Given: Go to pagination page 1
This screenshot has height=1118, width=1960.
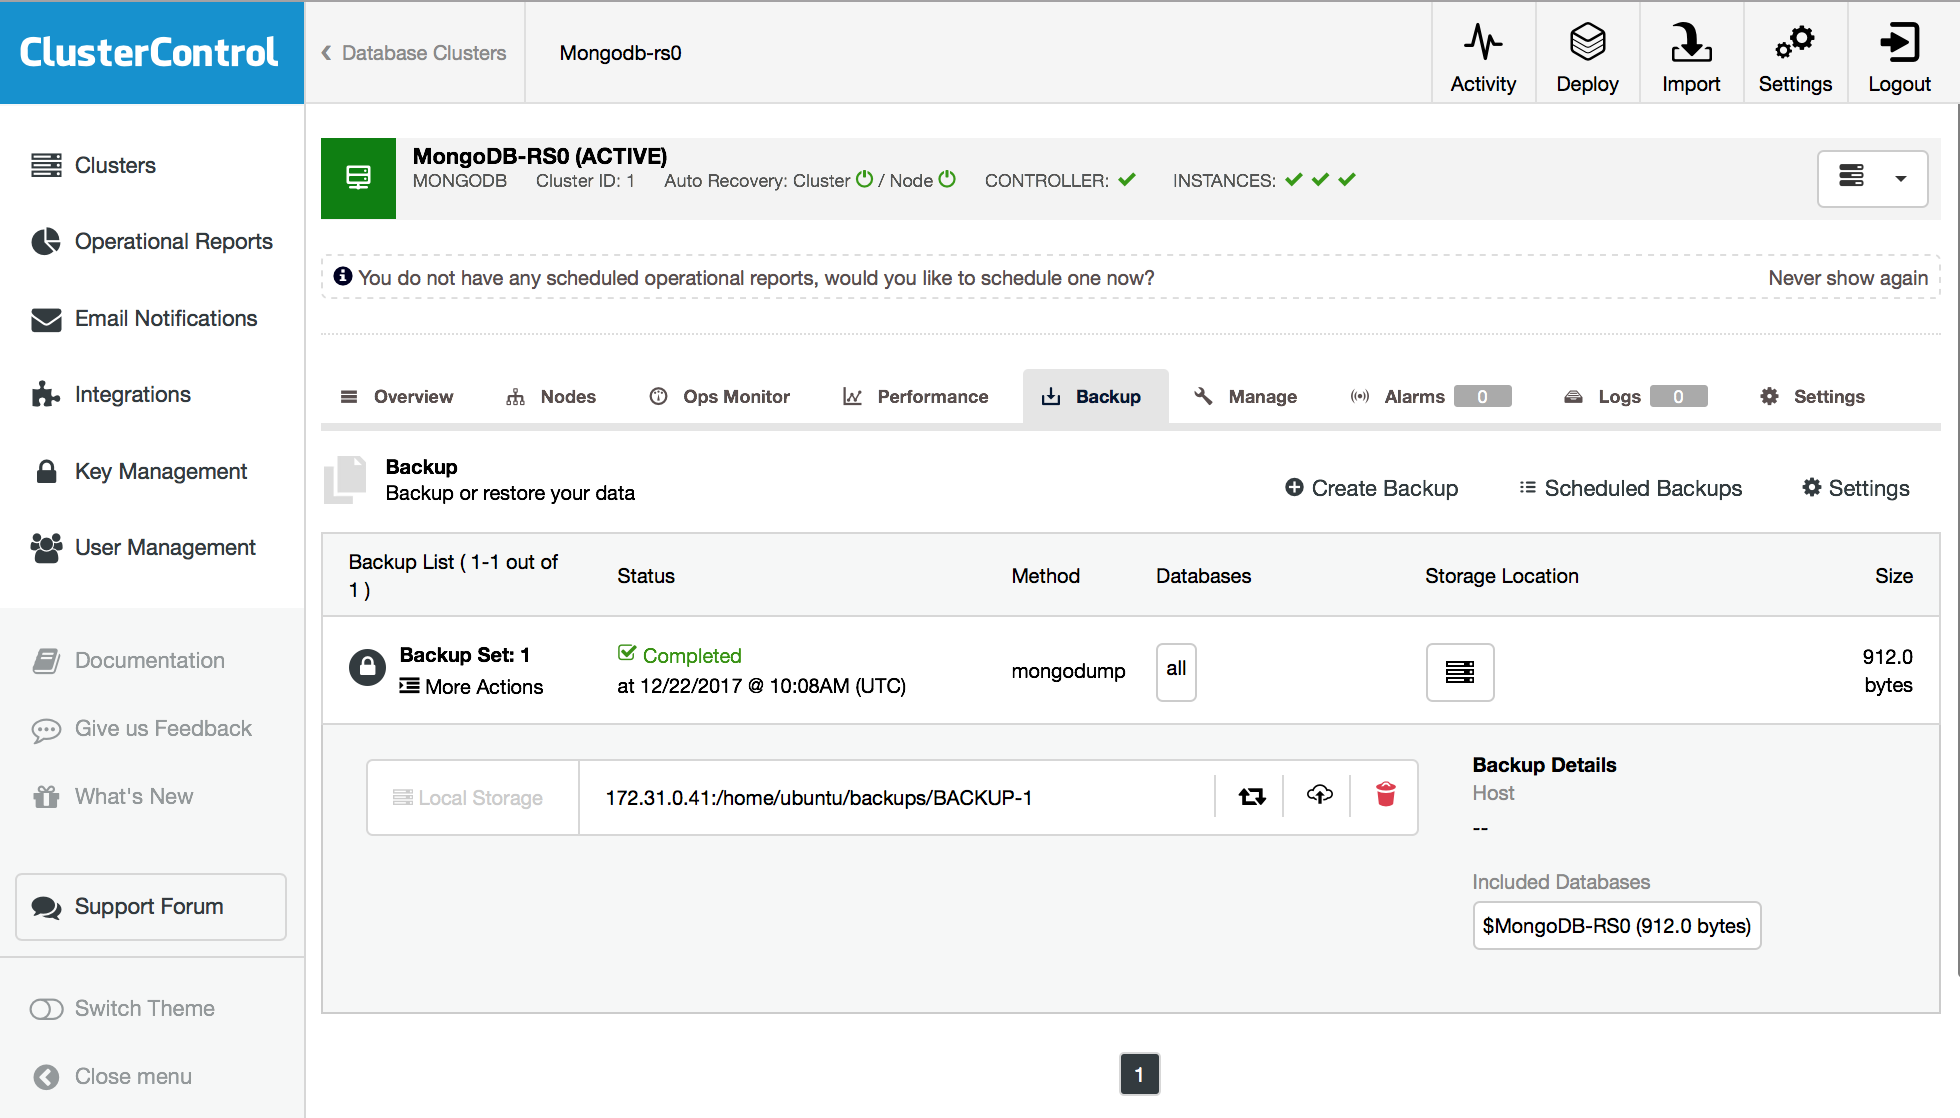Looking at the screenshot, I should click(x=1139, y=1075).
